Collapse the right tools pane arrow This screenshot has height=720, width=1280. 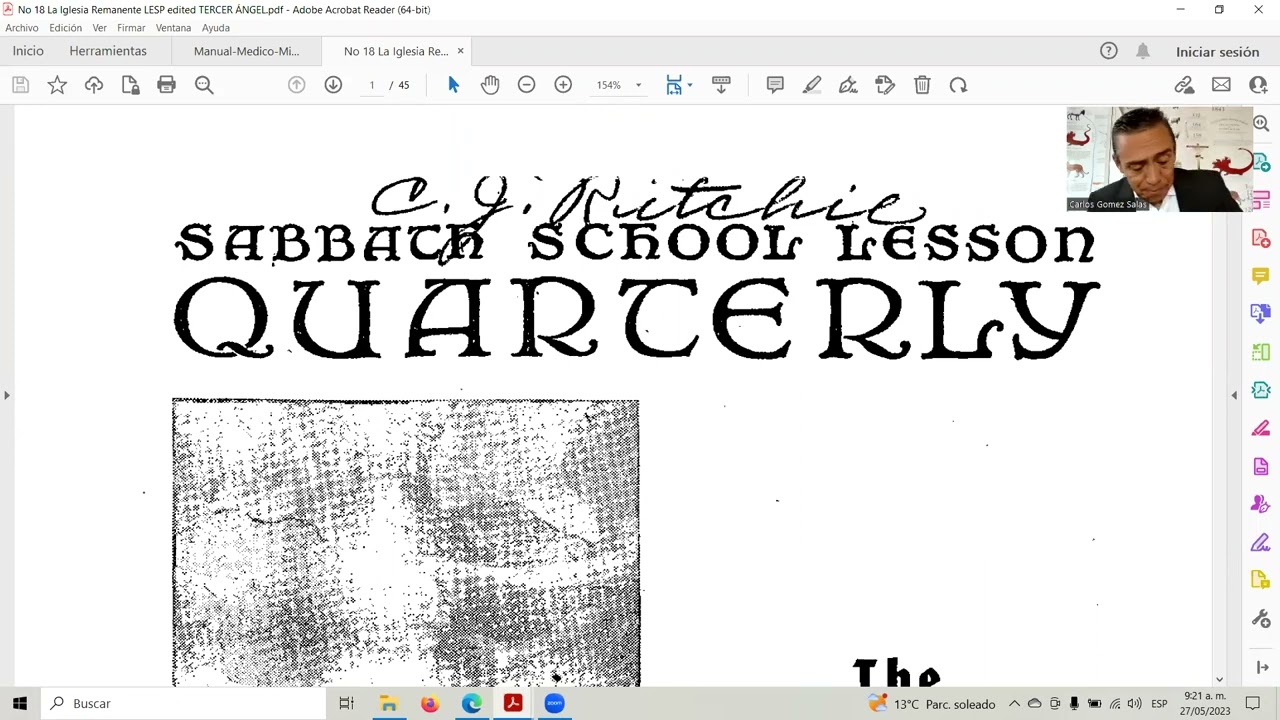tap(1234, 395)
